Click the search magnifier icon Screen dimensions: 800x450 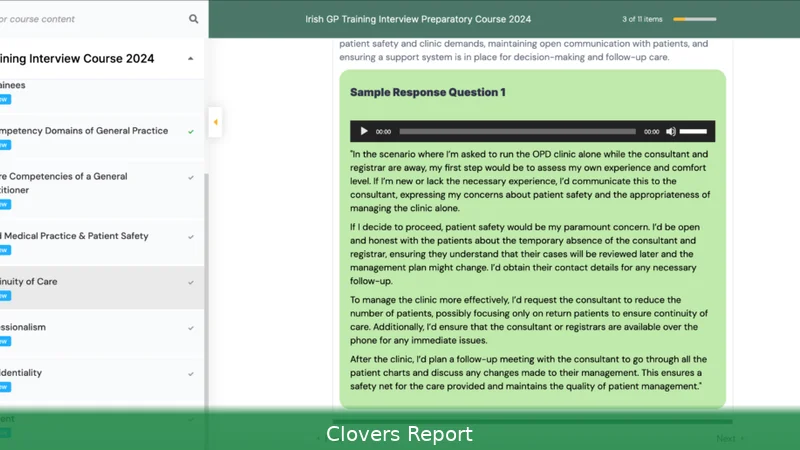pyautogui.click(x=193, y=19)
